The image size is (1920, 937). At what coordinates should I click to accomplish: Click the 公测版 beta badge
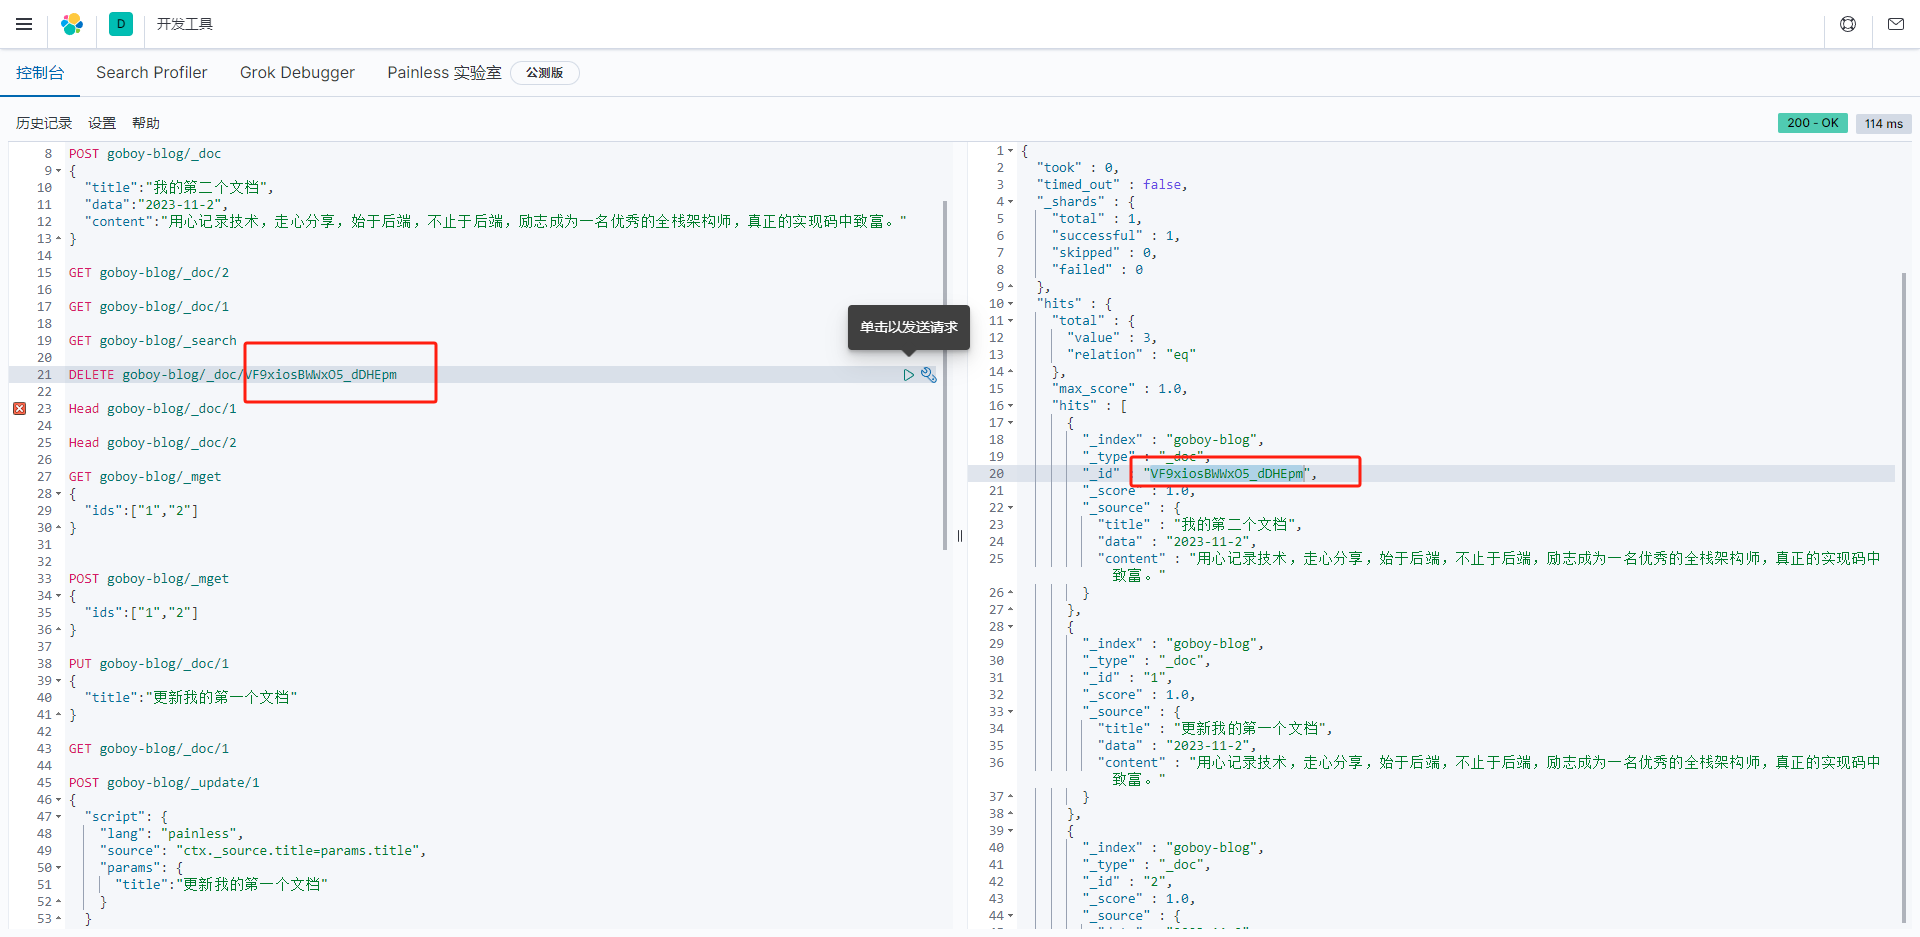pyautogui.click(x=545, y=73)
